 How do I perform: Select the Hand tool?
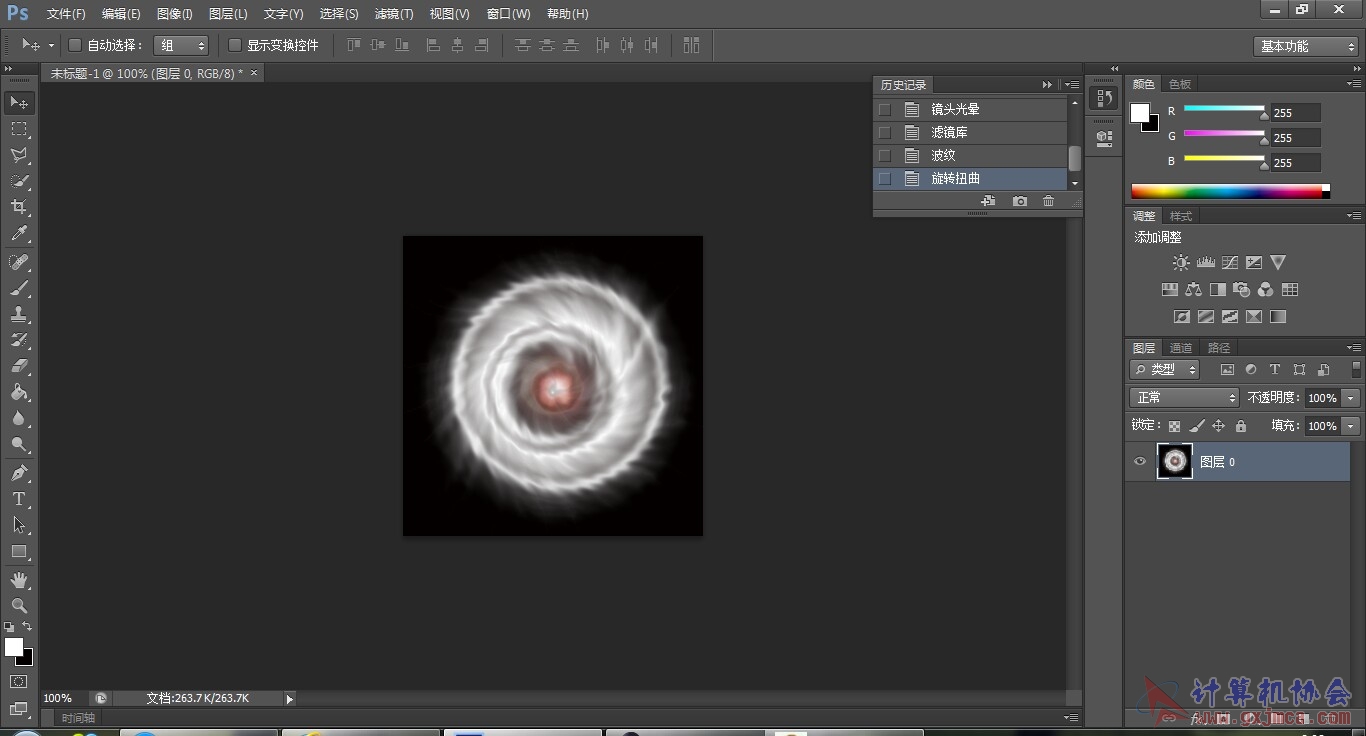19,579
